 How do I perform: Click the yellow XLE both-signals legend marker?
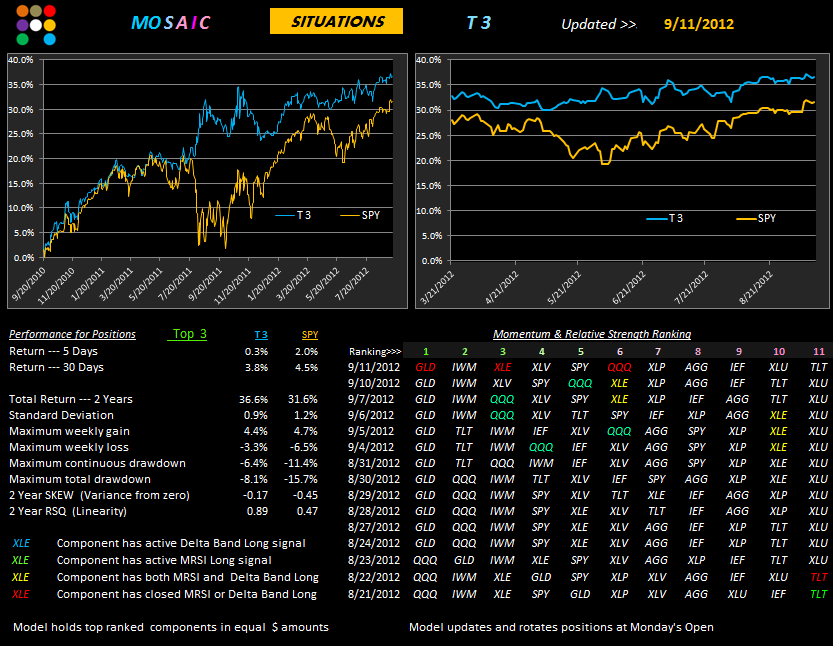21,577
